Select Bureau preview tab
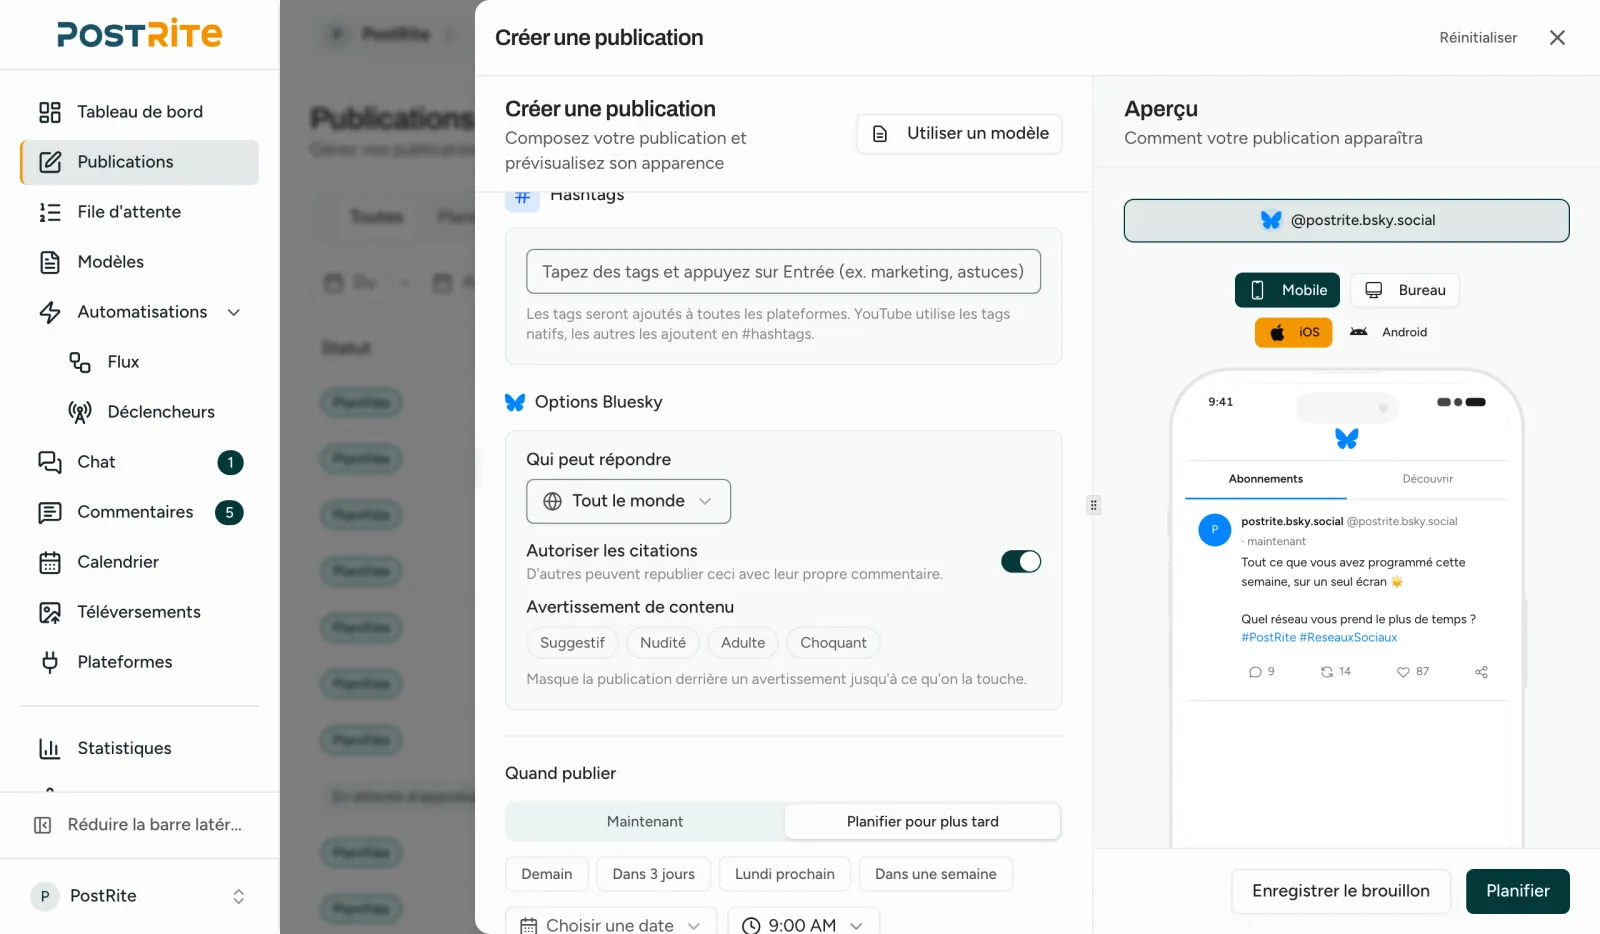The image size is (1600, 934). click(x=1405, y=290)
